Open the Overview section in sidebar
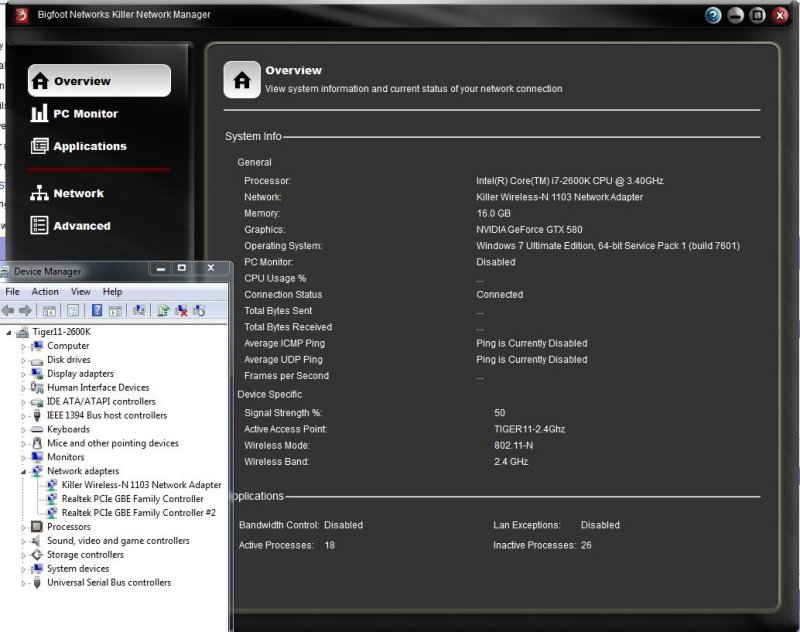Screen dimensions: 800x632 pyautogui.click(x=99, y=81)
